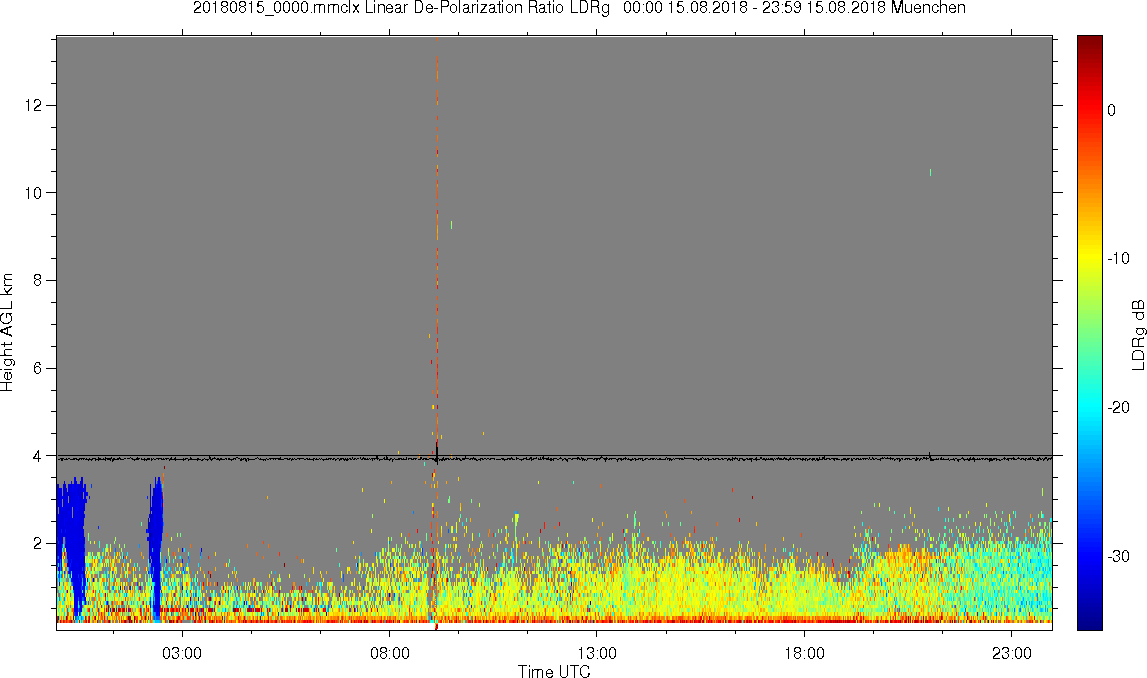
Task: Click the height tick label 10
Action: pyautogui.click(x=34, y=193)
